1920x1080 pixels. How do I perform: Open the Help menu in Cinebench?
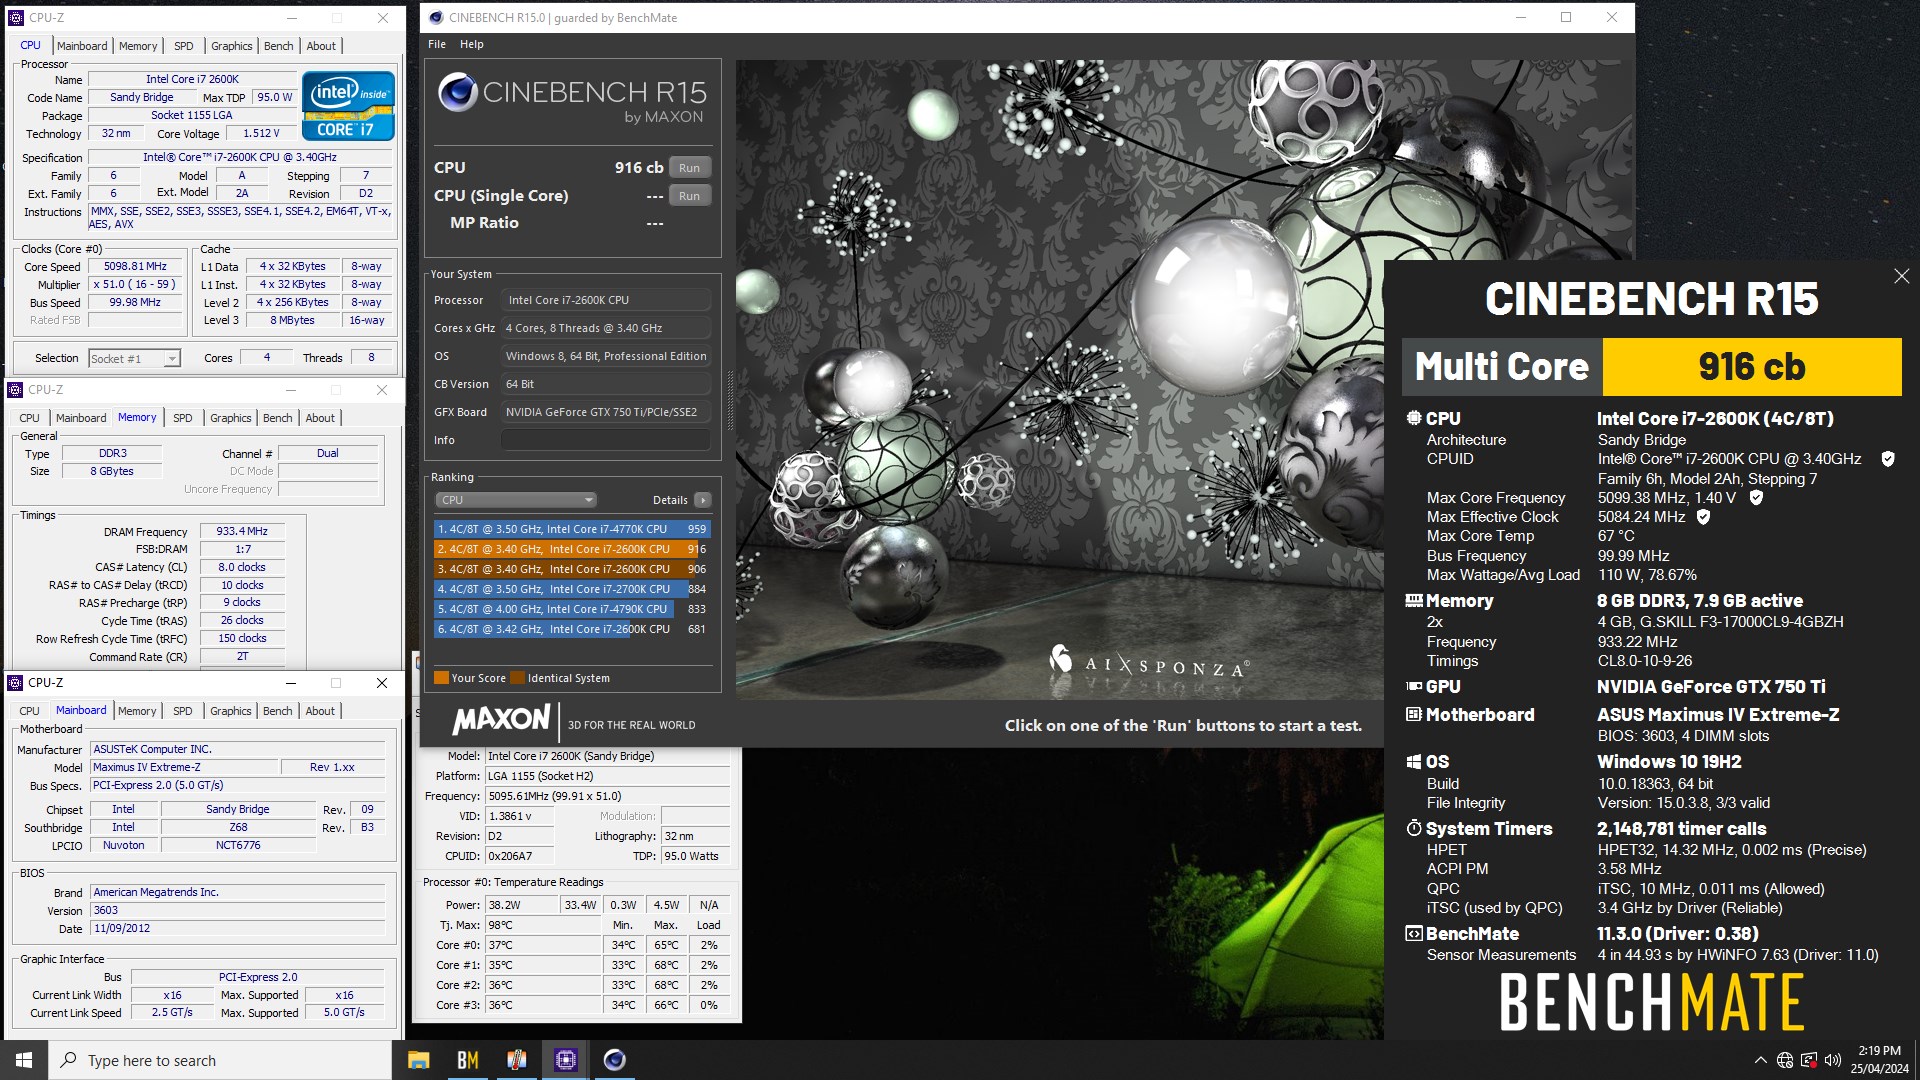pos(471,44)
